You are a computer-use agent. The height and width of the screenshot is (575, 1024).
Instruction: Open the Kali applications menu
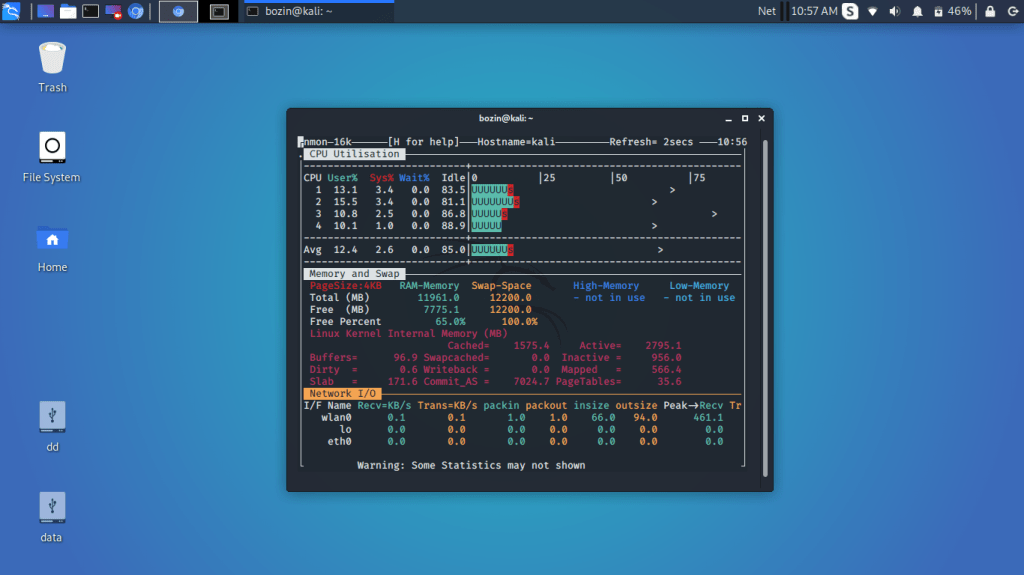point(12,11)
